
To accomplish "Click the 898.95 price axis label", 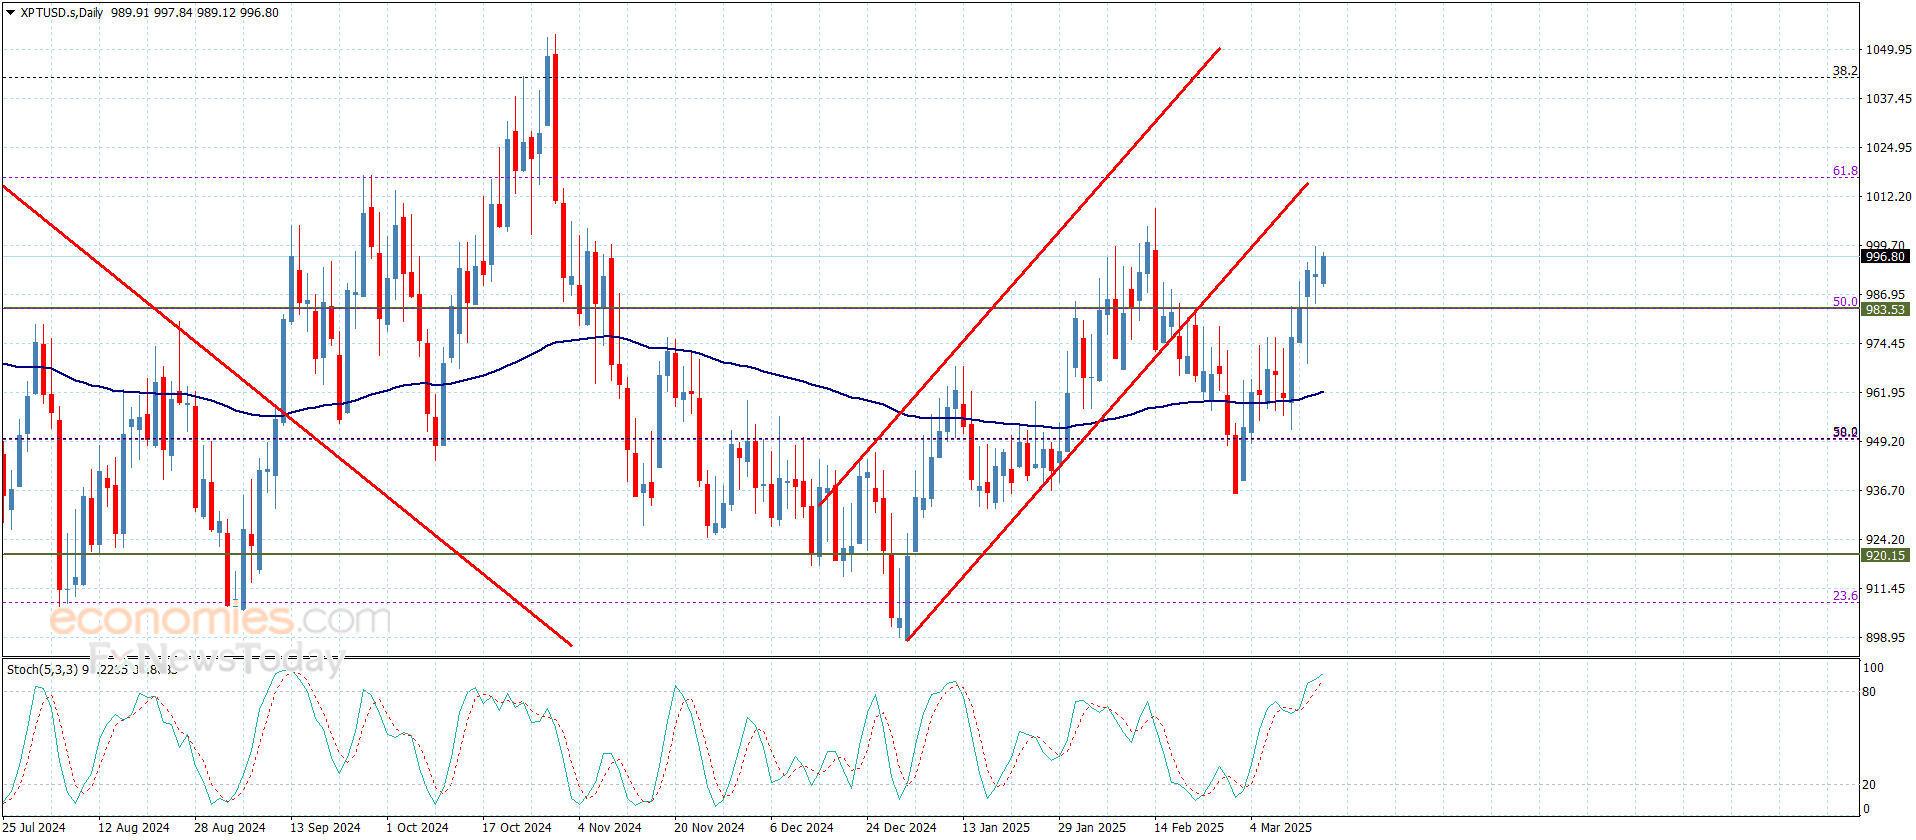I will [1885, 638].
